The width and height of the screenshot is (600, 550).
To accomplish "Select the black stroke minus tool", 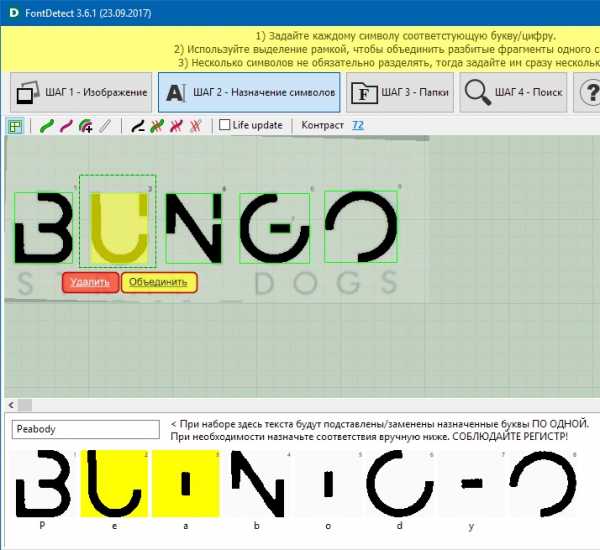I will (138, 126).
